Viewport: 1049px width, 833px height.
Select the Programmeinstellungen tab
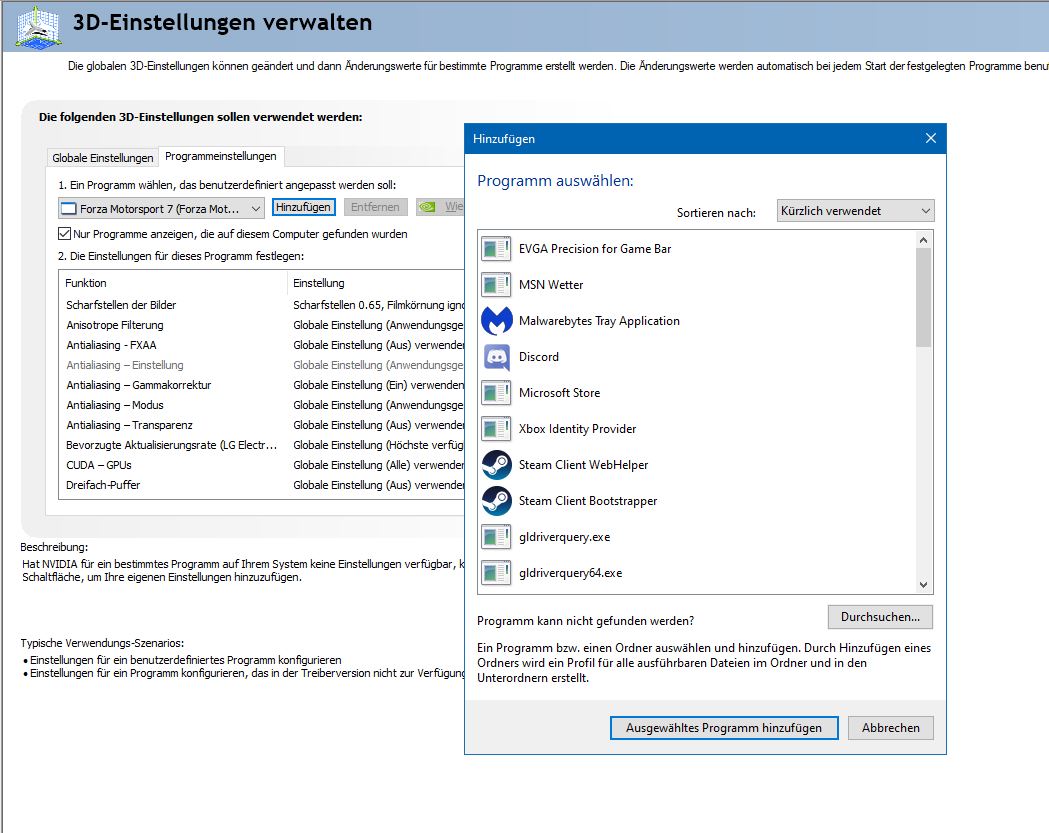[221, 157]
